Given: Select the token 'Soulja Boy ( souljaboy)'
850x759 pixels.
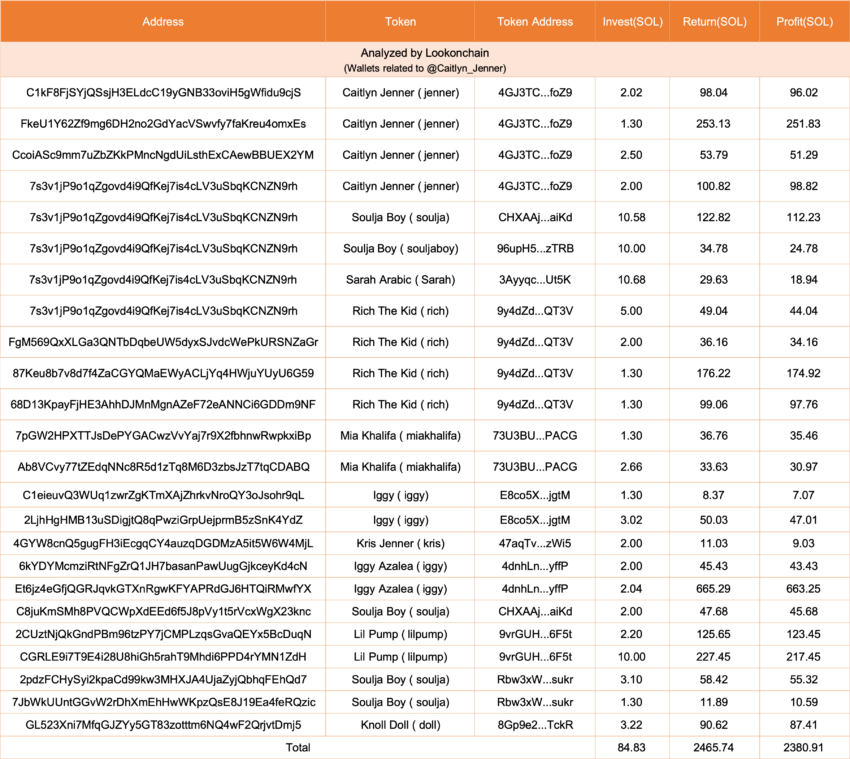Looking at the screenshot, I should pos(401,248).
